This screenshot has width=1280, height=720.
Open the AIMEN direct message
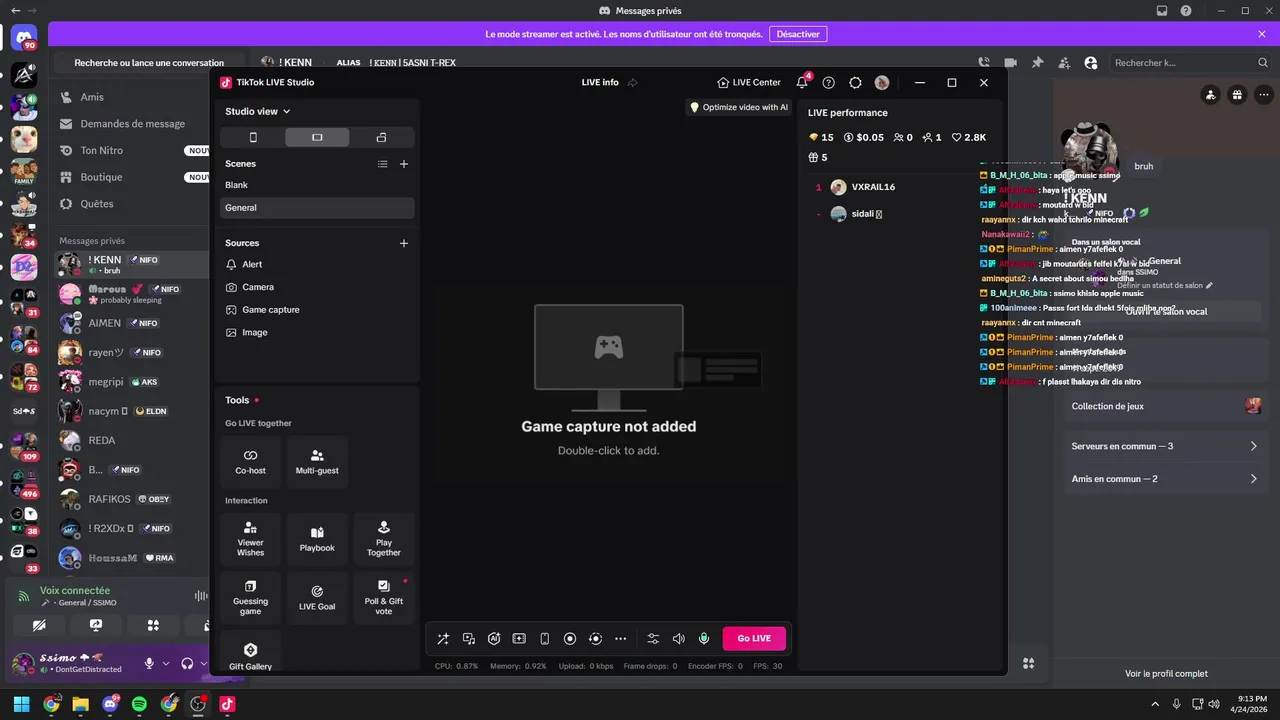(x=130, y=323)
